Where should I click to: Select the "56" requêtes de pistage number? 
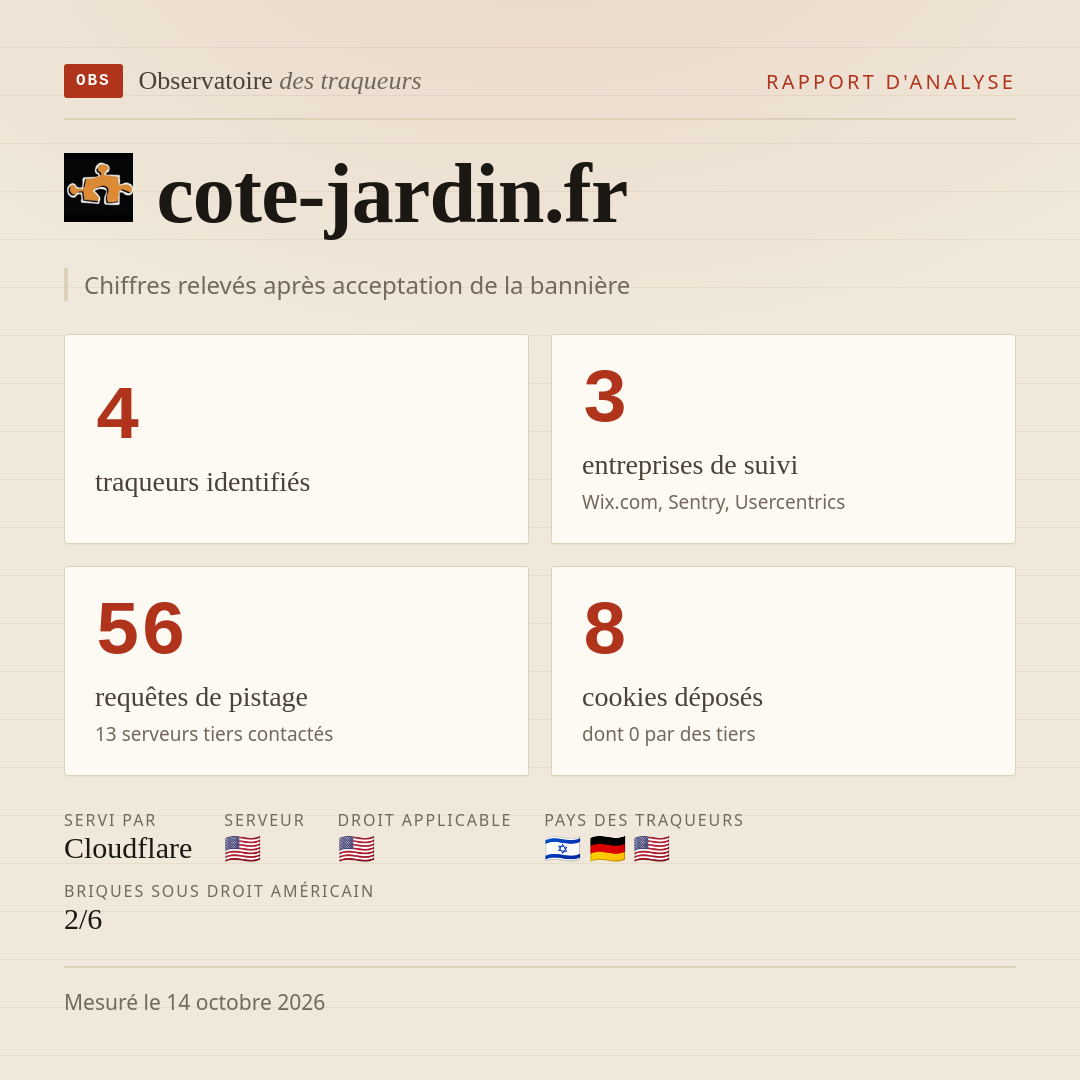tap(141, 628)
